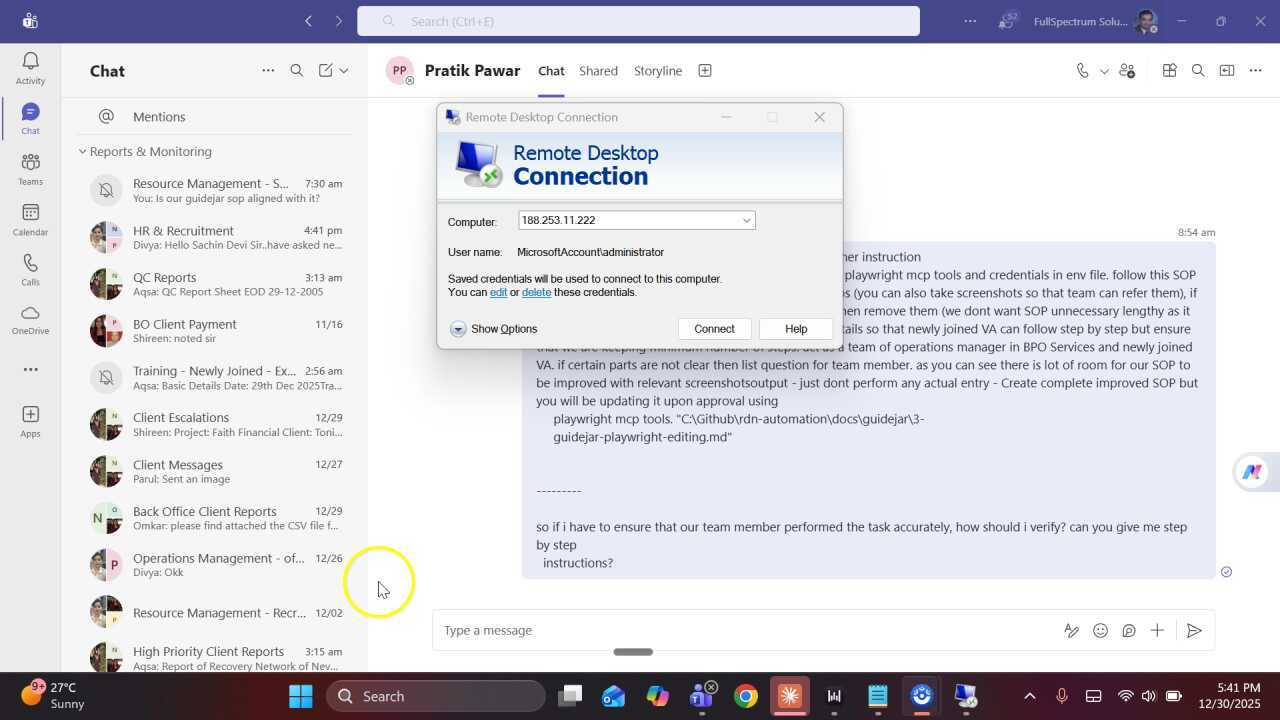
Task: Add a new tab to the chat
Action: click(705, 71)
